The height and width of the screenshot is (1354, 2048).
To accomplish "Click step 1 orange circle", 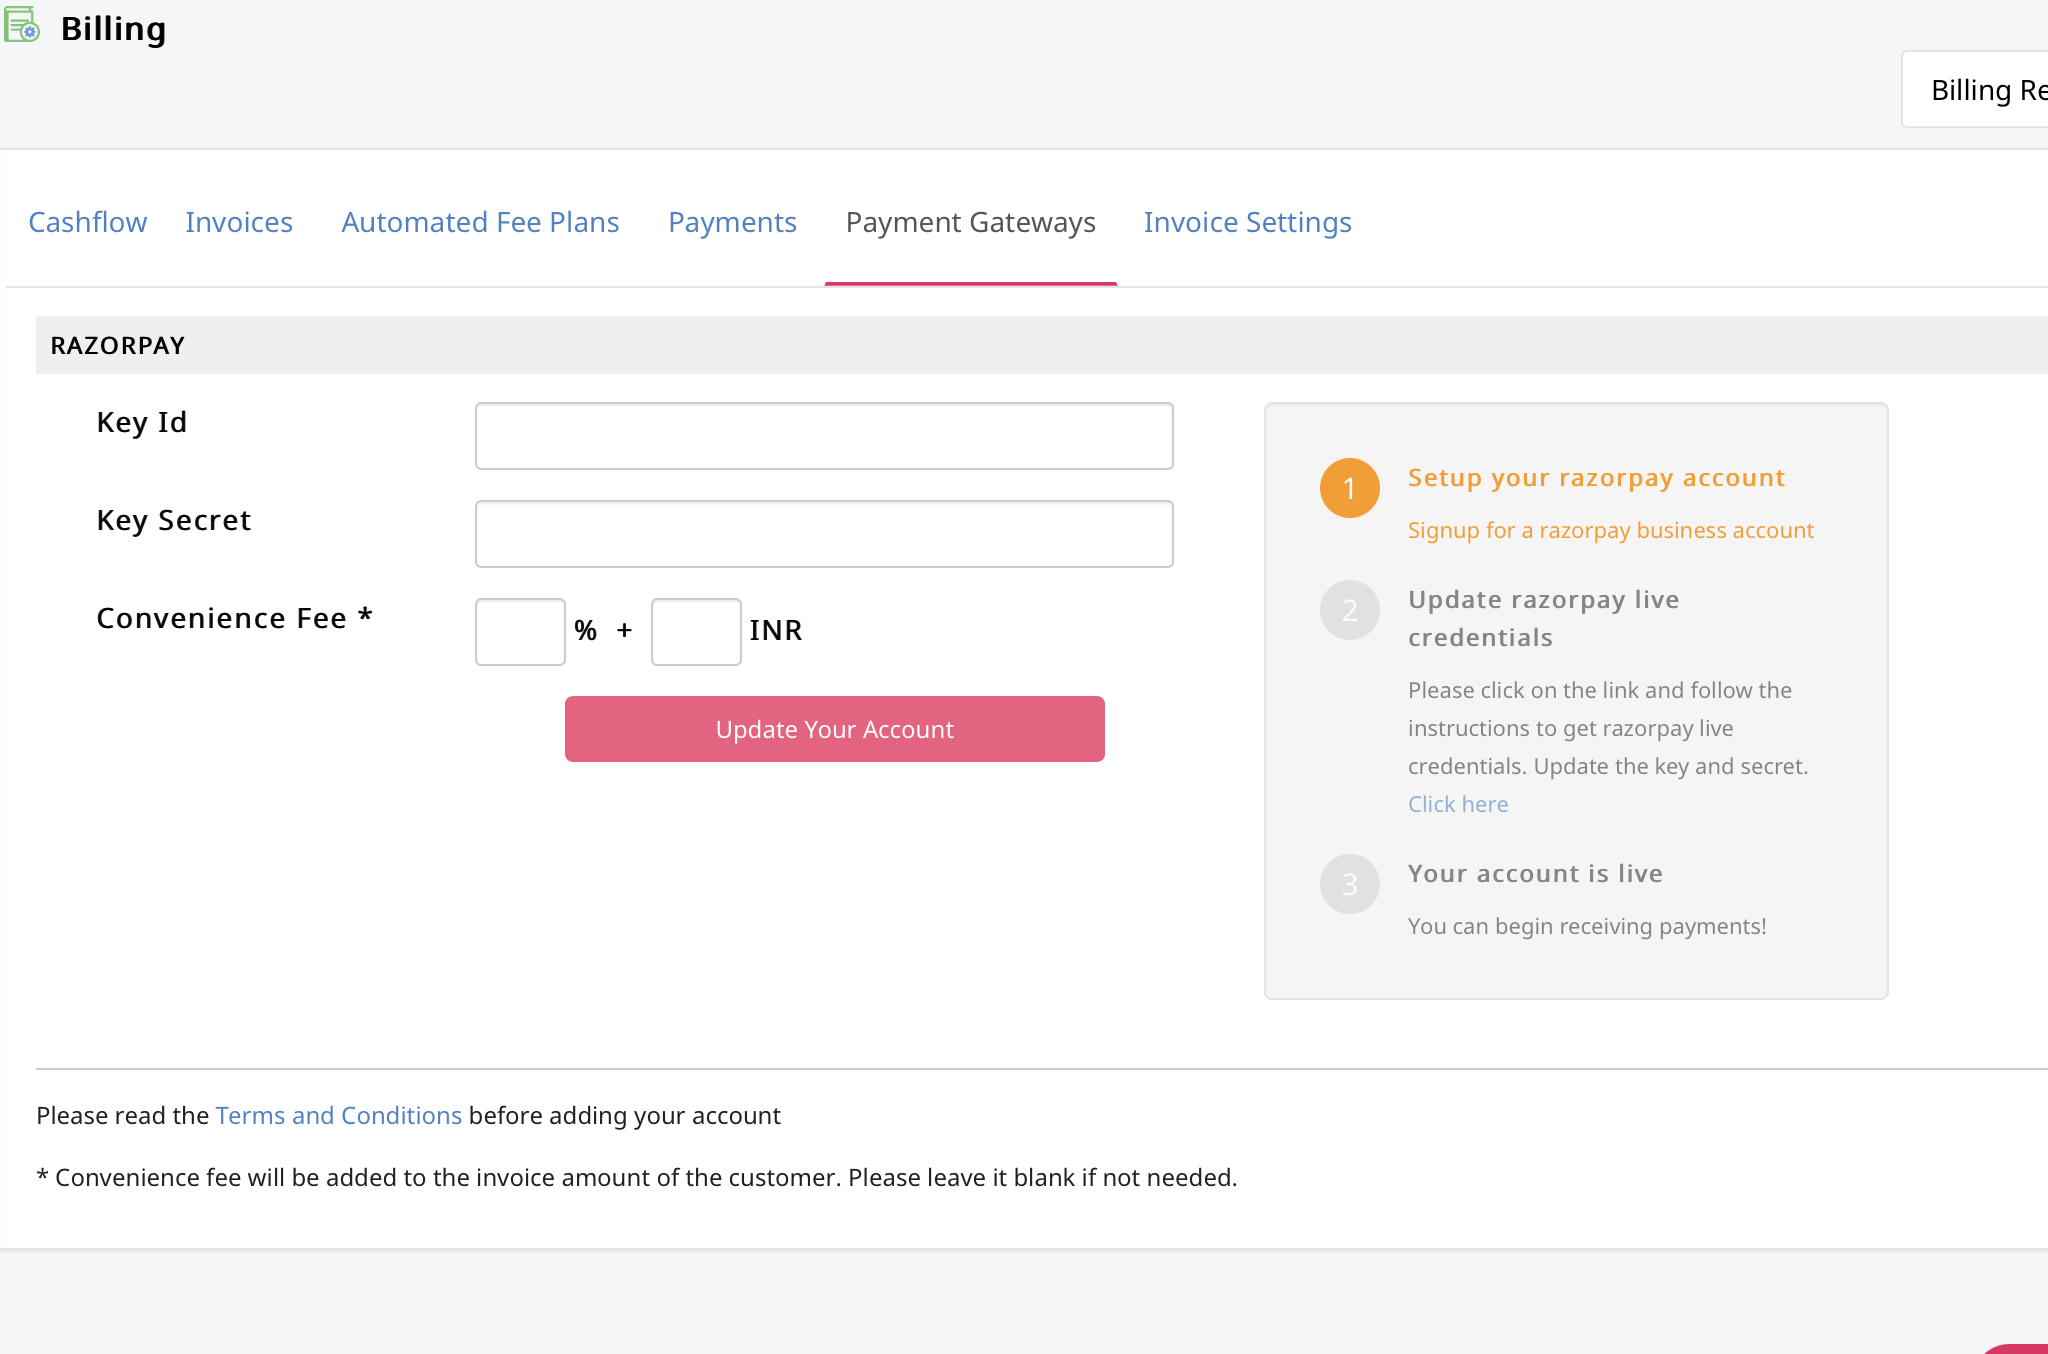I will [1350, 488].
